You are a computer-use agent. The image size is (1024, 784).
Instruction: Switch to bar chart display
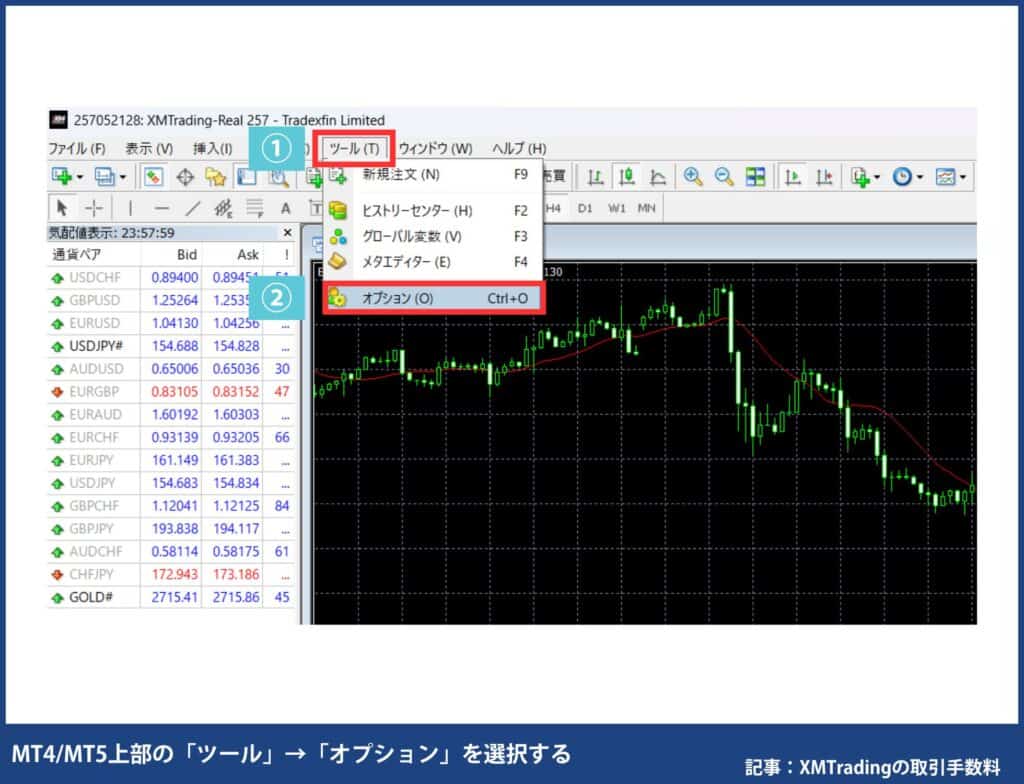[x=594, y=176]
